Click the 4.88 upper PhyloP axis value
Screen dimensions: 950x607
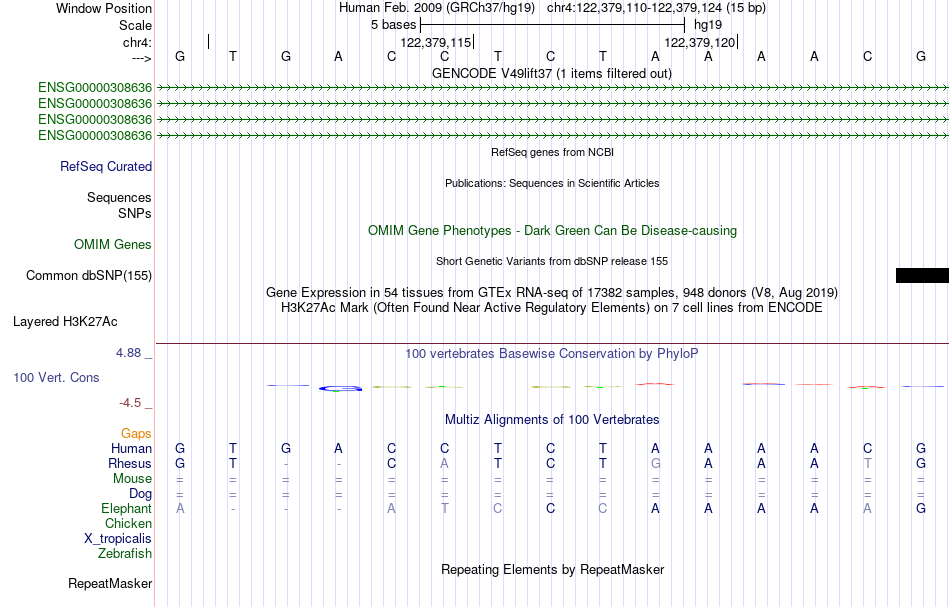(128, 353)
